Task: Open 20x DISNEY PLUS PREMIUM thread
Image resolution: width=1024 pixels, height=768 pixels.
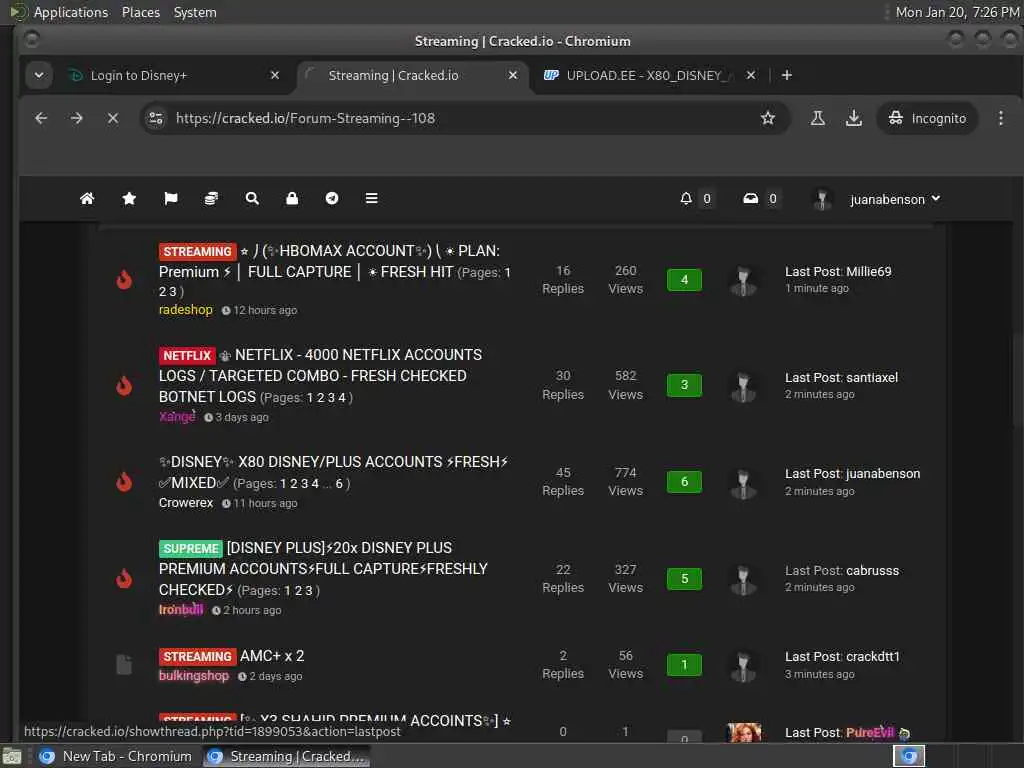Action: 323,568
